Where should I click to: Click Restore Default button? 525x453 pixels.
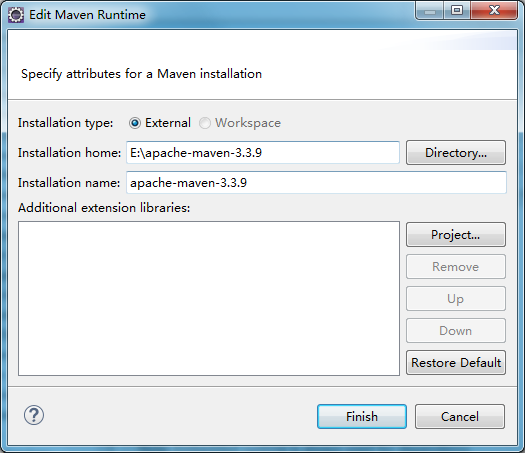456,363
